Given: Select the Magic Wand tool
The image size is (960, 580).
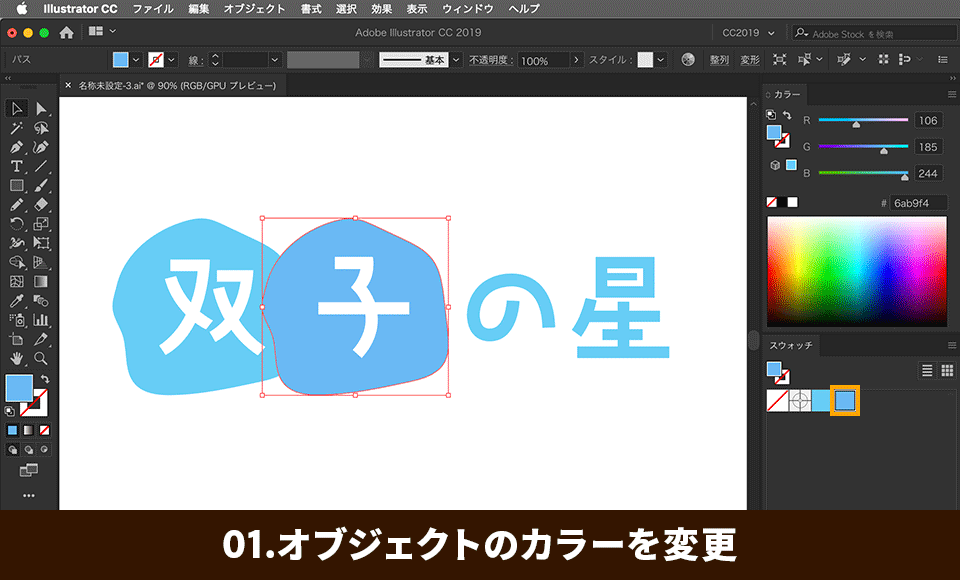Looking at the screenshot, I should [x=17, y=128].
